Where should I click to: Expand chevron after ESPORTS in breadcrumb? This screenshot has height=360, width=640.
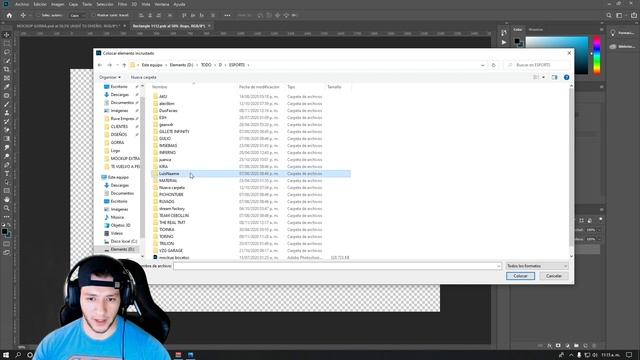[249, 65]
